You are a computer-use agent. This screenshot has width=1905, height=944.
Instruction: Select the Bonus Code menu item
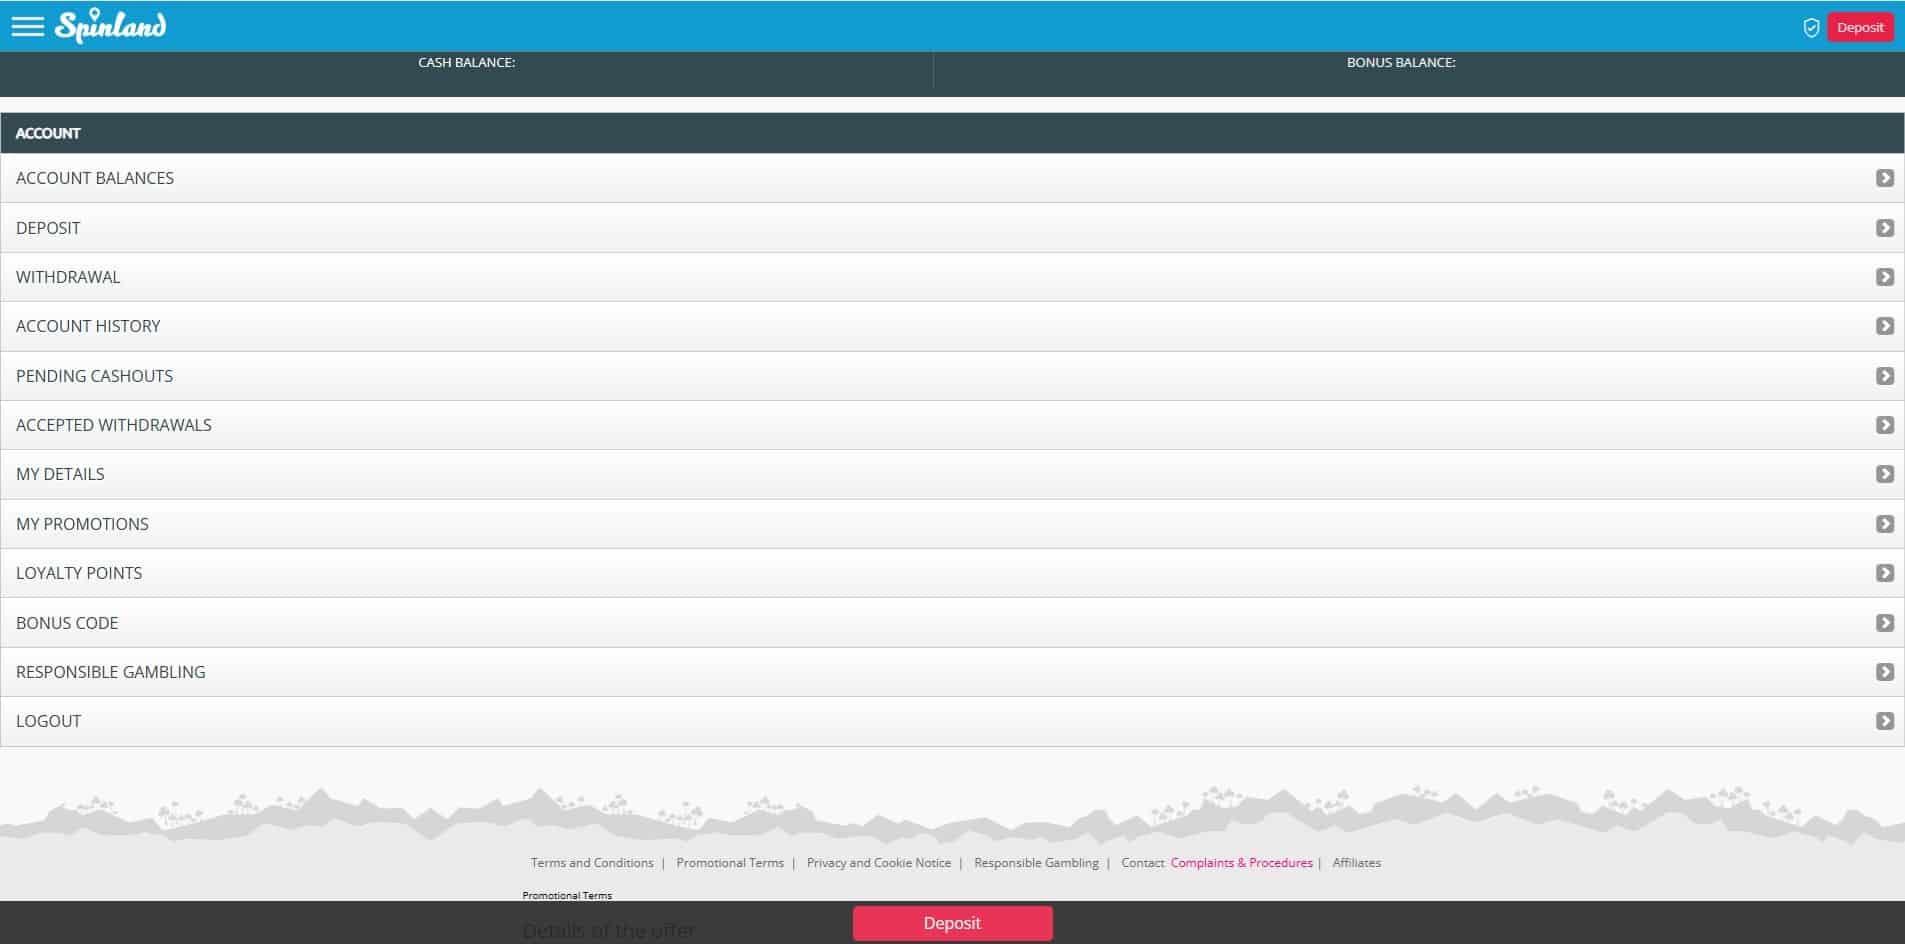coord(67,623)
